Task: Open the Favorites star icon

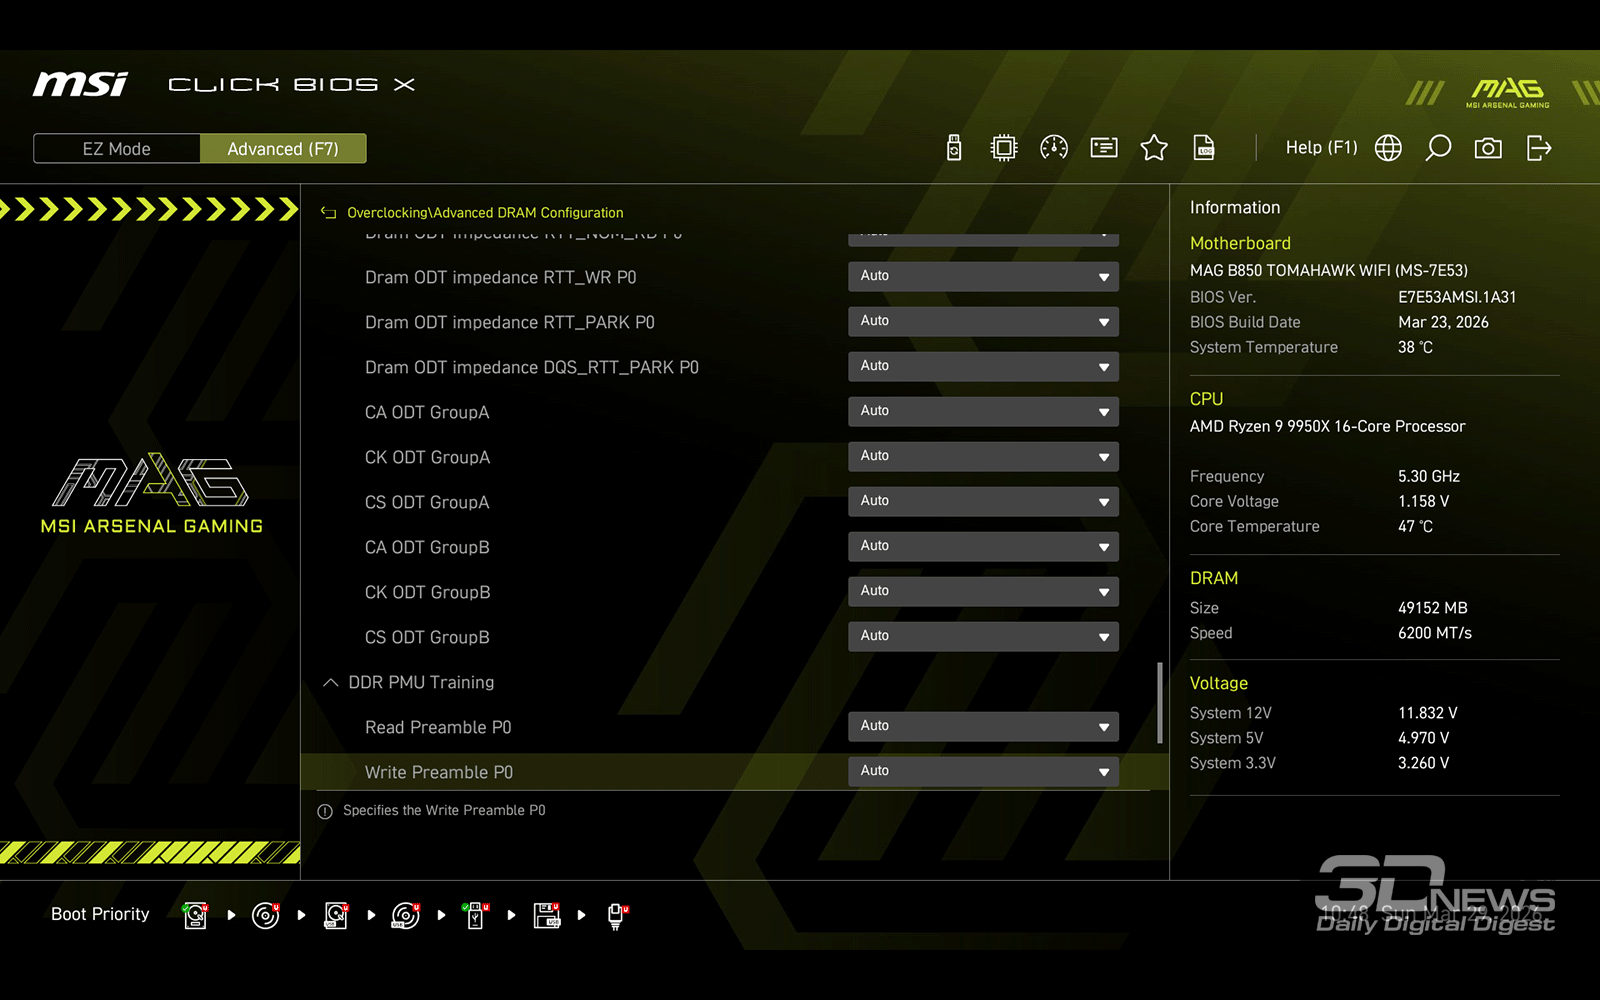Action: pyautogui.click(x=1154, y=148)
